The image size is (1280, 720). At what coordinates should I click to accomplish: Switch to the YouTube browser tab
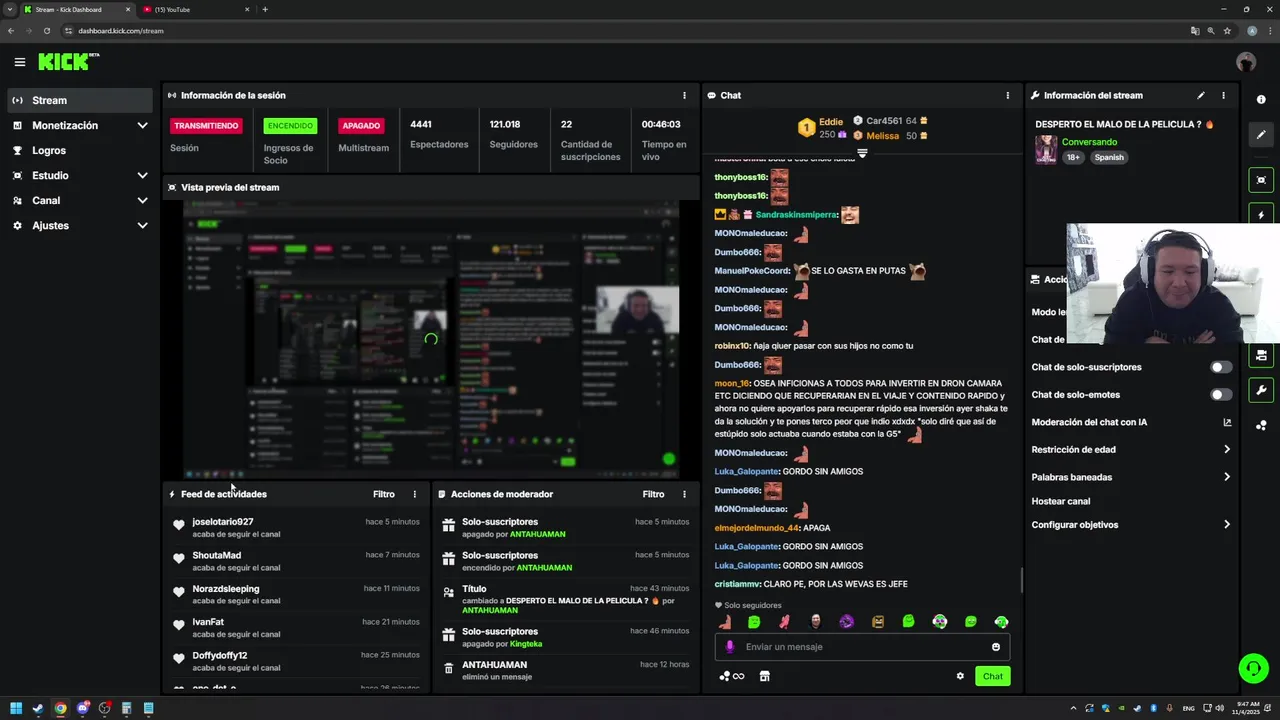[194, 9]
